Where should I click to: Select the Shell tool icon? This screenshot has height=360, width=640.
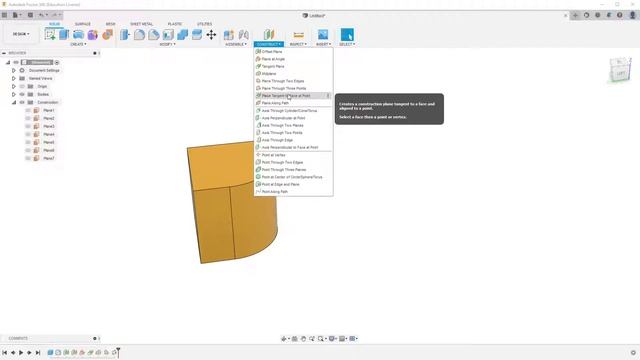pyautogui.click(x=168, y=35)
